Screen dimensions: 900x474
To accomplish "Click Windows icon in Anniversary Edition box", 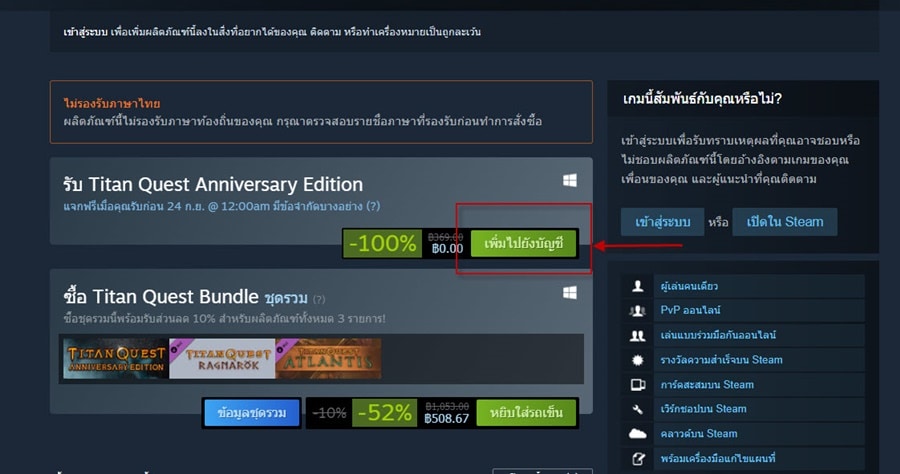I will [569, 181].
